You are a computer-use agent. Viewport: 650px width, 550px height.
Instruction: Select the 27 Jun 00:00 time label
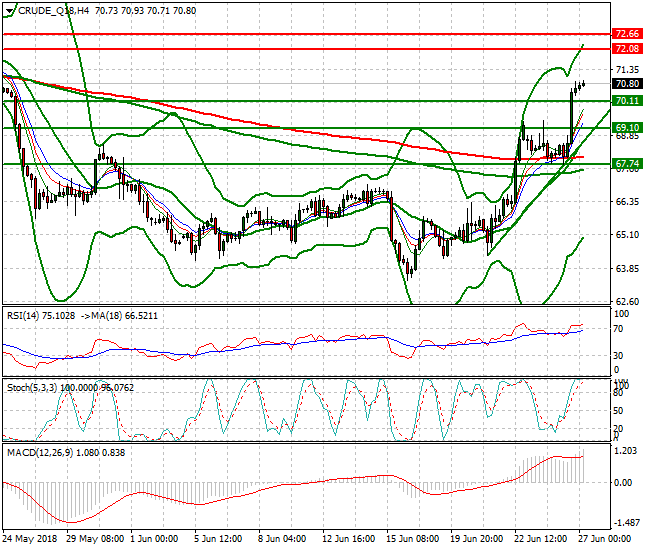click(x=604, y=539)
